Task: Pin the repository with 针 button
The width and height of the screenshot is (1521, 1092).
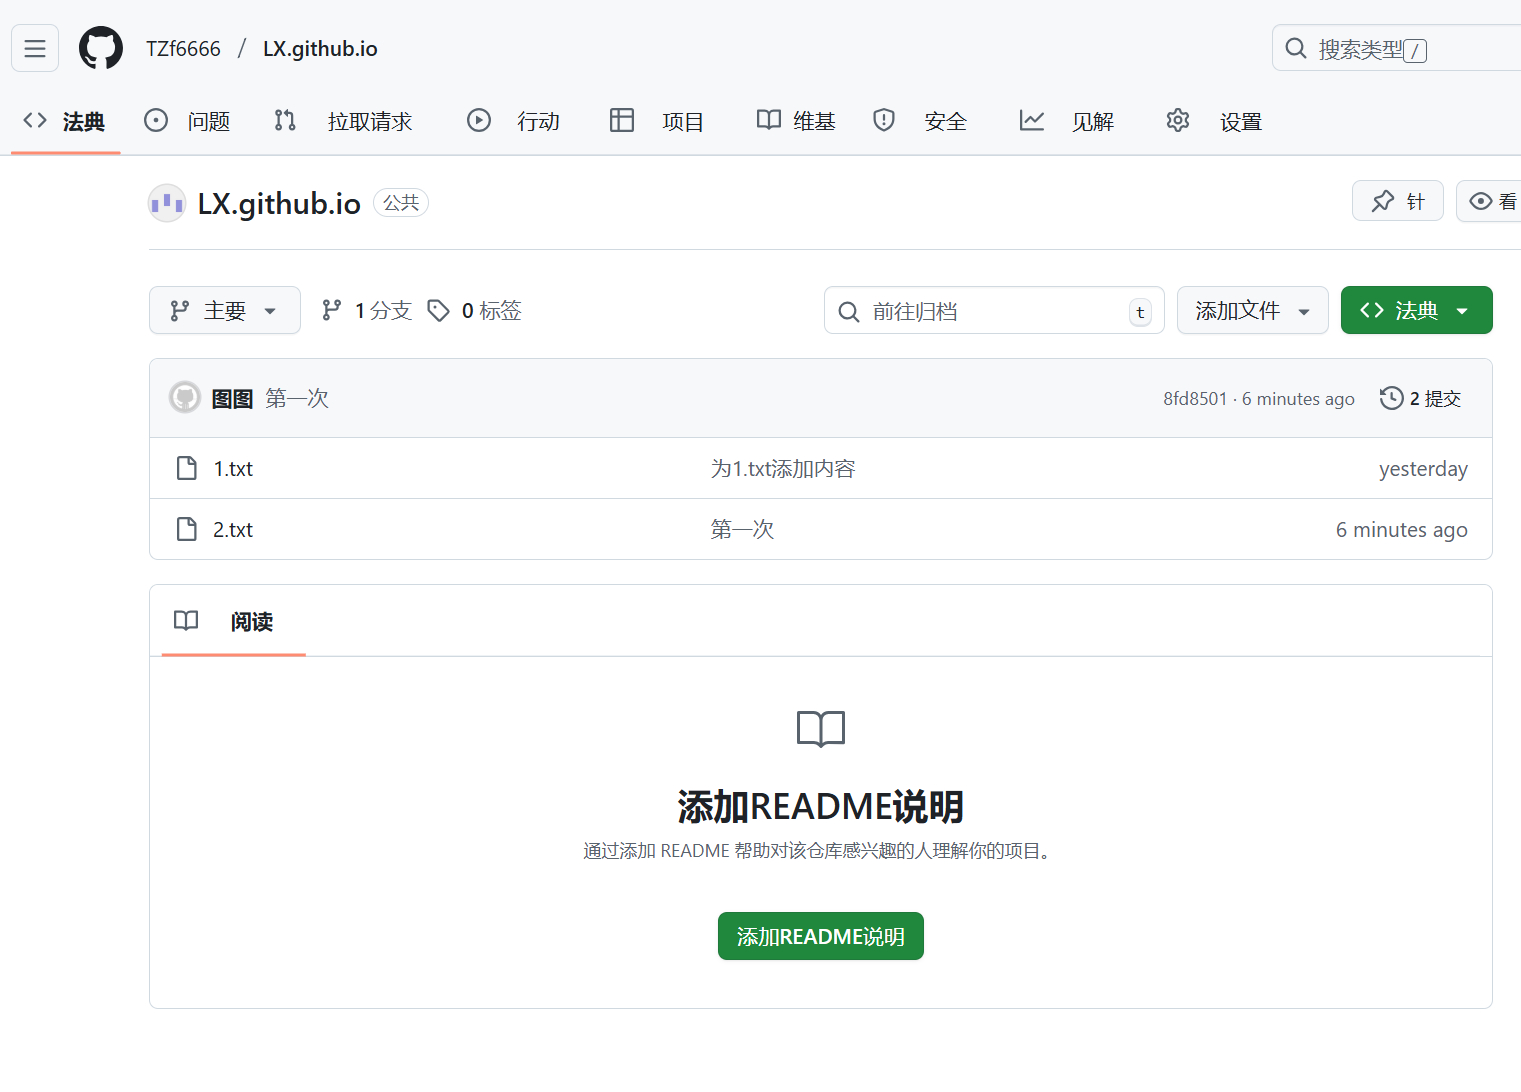Action: (x=1397, y=201)
